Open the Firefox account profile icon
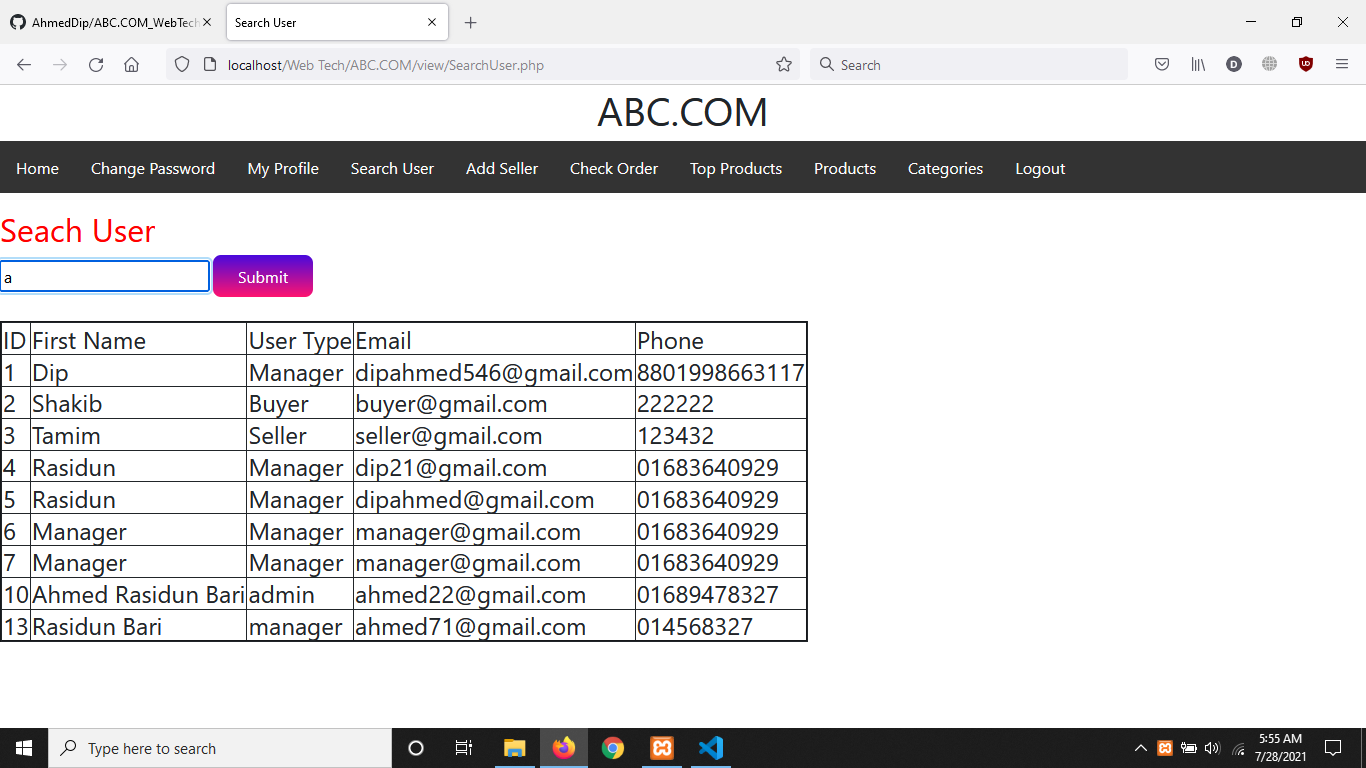This screenshot has width=1366, height=768. point(1233,64)
